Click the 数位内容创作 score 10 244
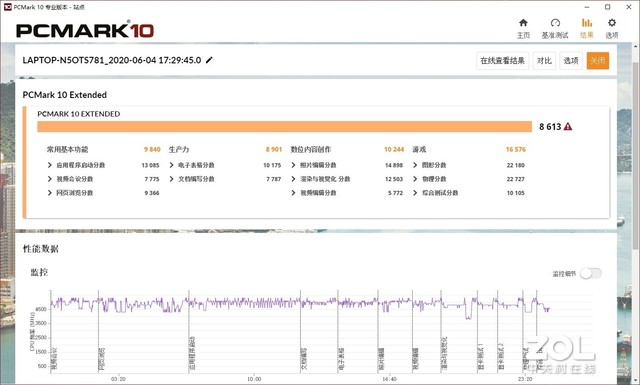Image resolution: width=640 pixels, height=385 pixels. pyautogui.click(x=394, y=149)
